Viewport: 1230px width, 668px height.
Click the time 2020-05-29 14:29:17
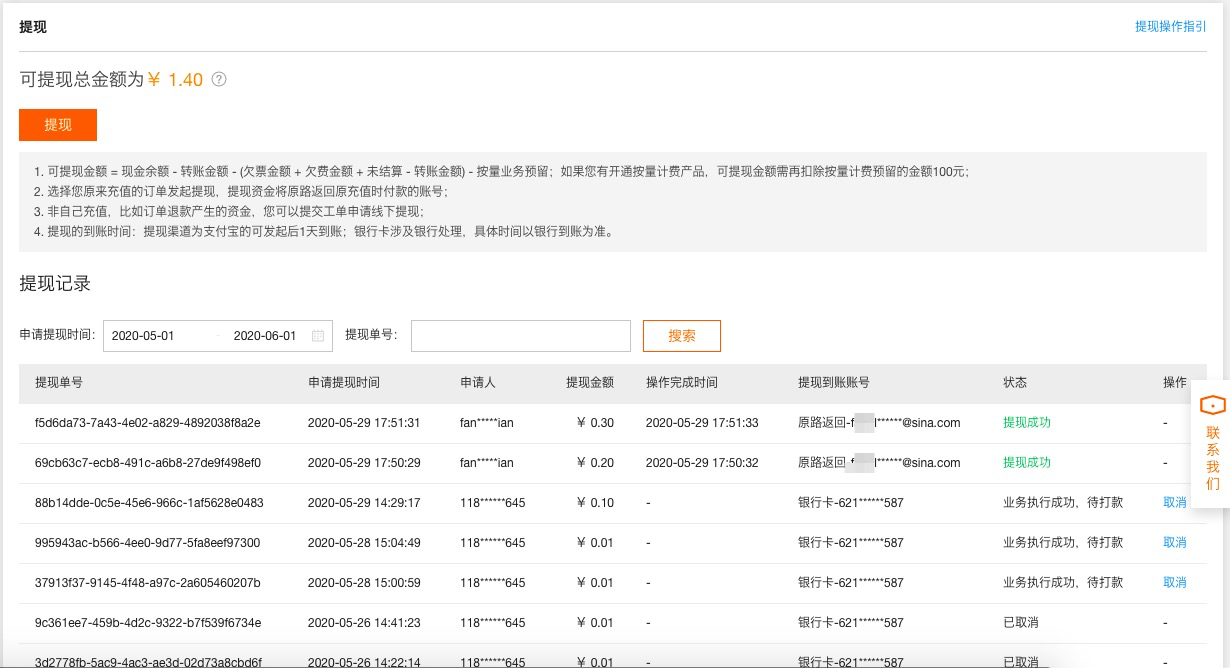[364, 503]
